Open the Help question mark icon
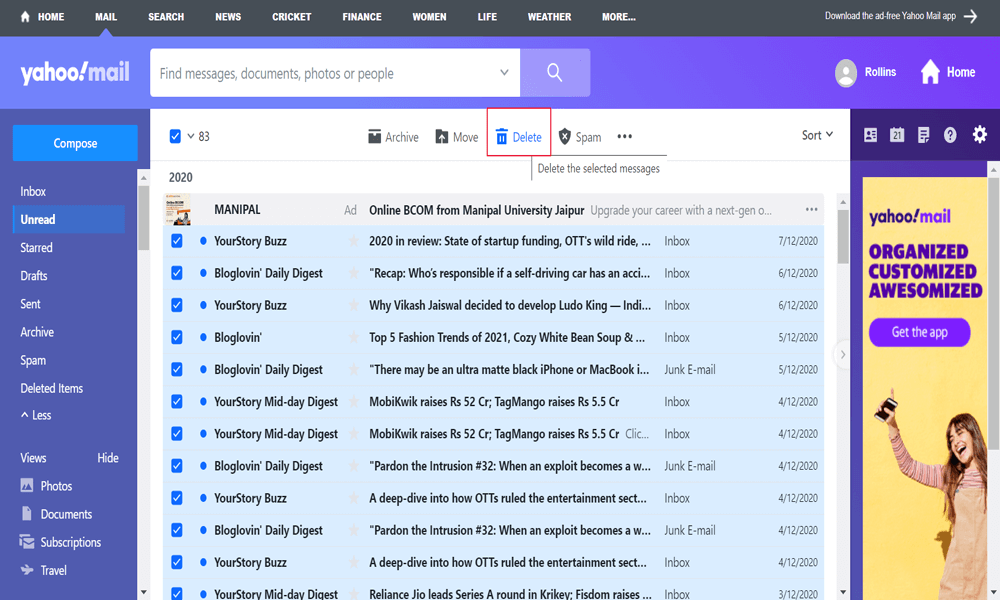The height and width of the screenshot is (600, 1000). [x=950, y=135]
